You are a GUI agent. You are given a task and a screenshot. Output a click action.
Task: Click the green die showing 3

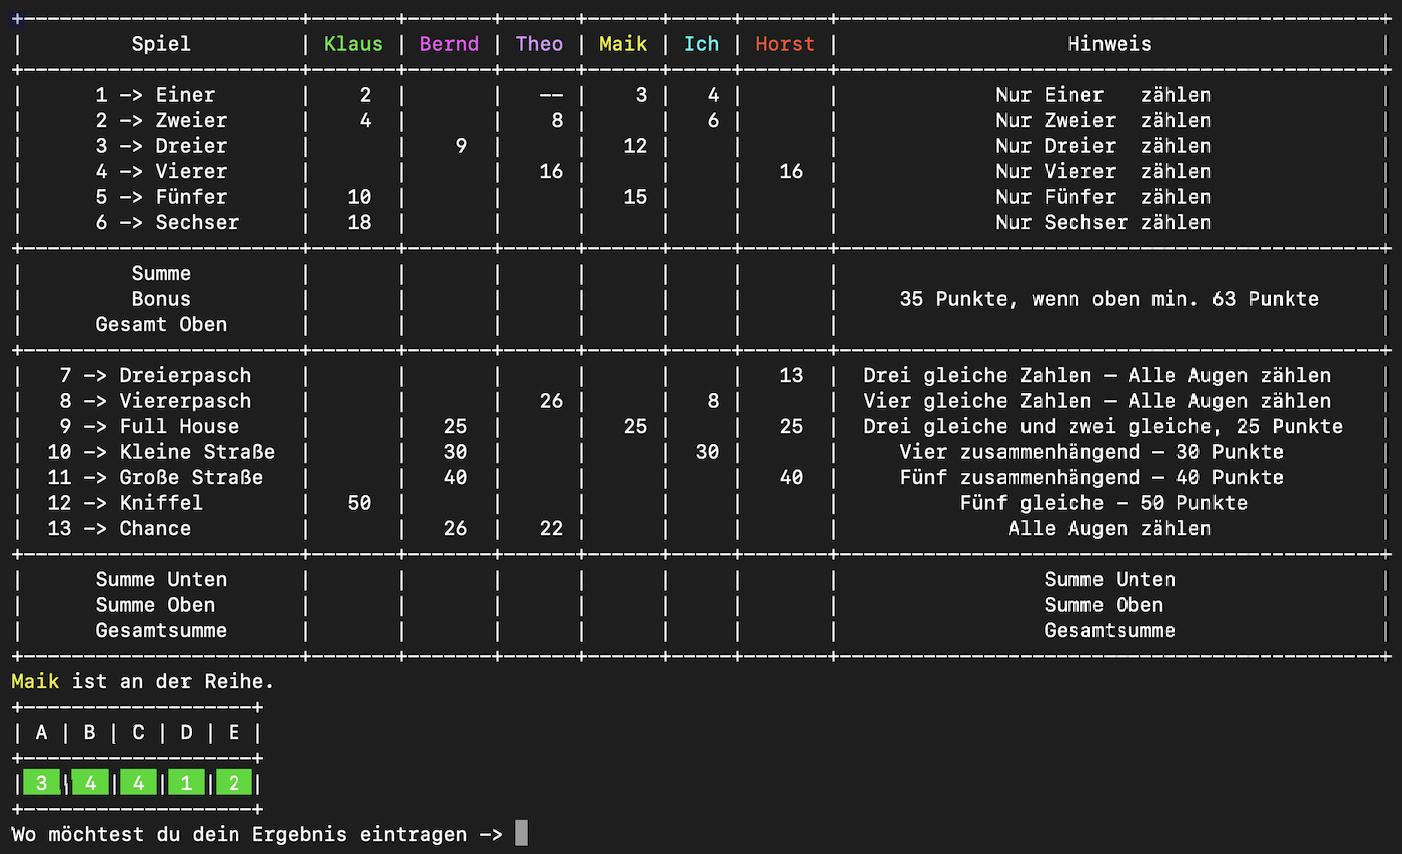(x=41, y=783)
